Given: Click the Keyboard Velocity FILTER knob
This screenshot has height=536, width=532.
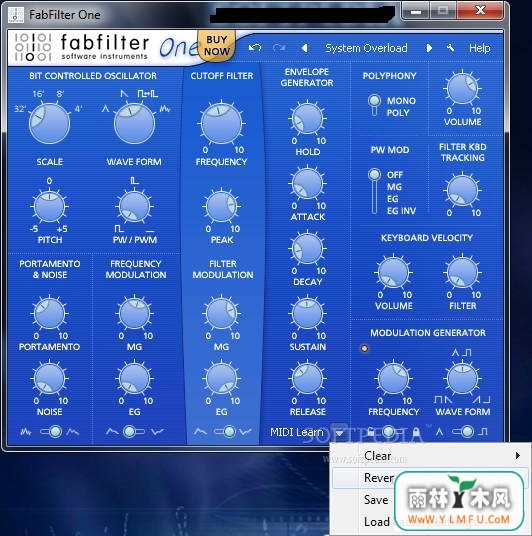Looking at the screenshot, I should pyautogui.click(x=463, y=273).
